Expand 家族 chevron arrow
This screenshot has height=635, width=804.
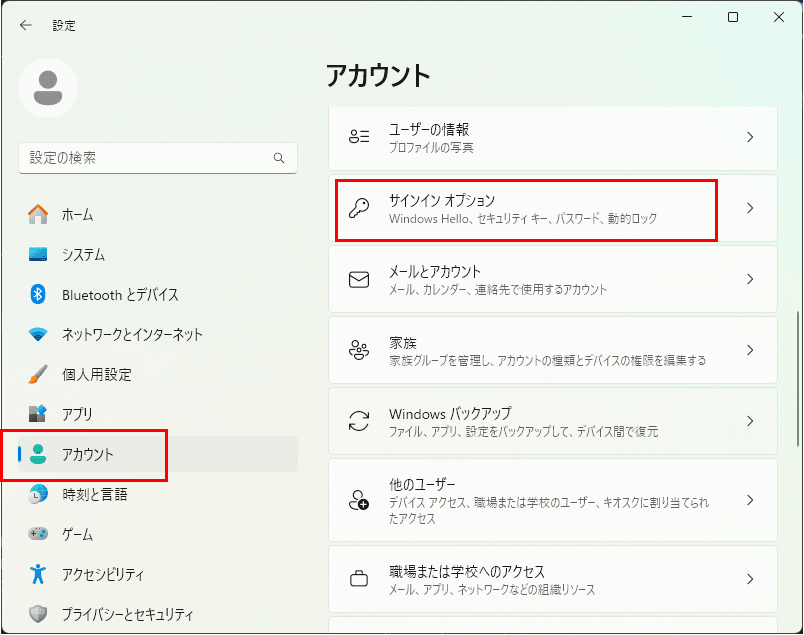750,350
